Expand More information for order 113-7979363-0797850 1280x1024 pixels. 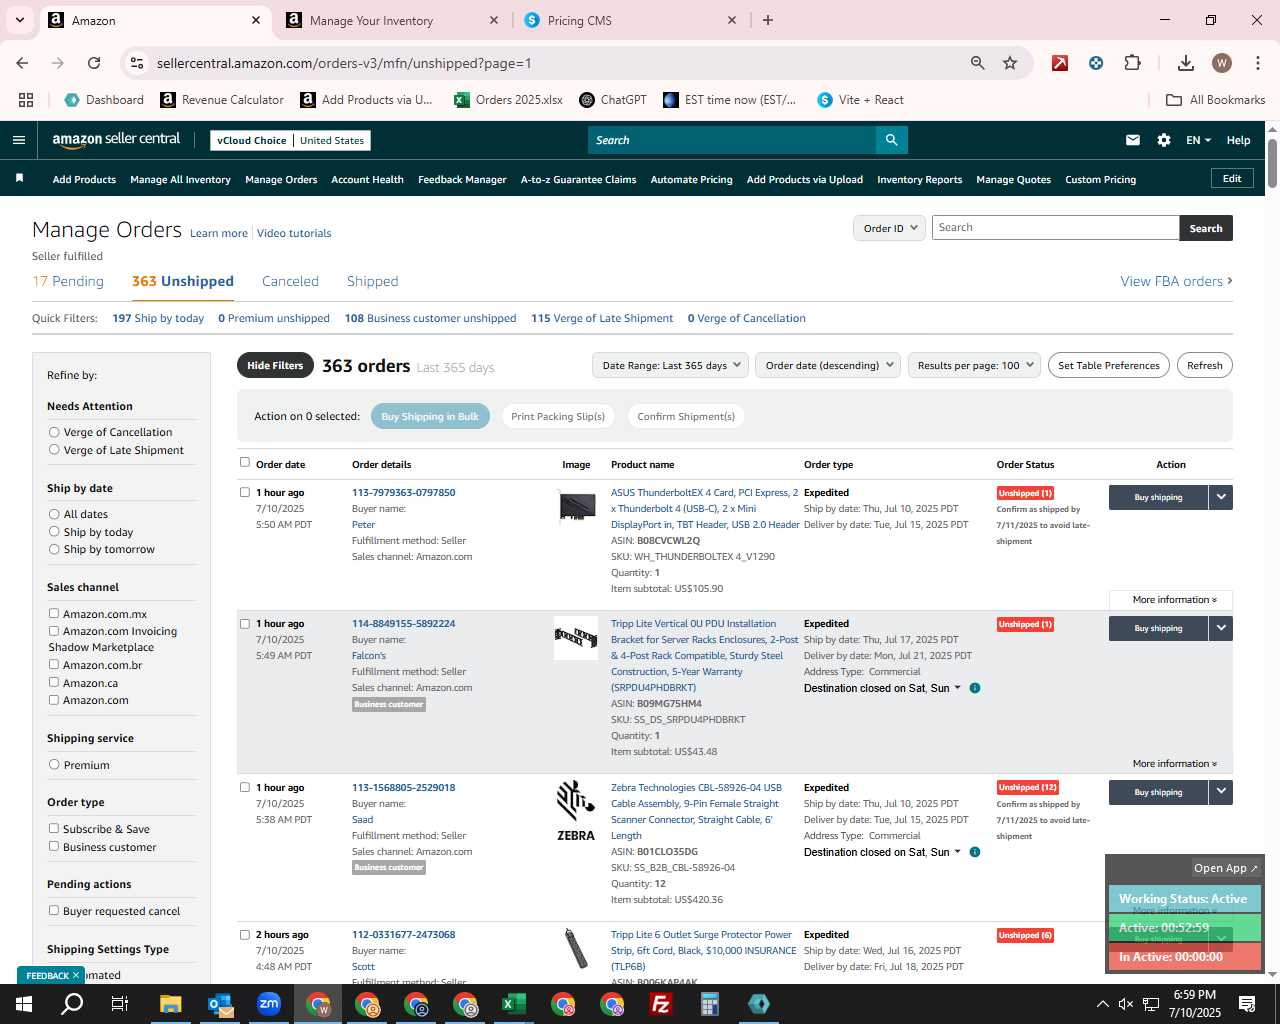tap(1174, 600)
